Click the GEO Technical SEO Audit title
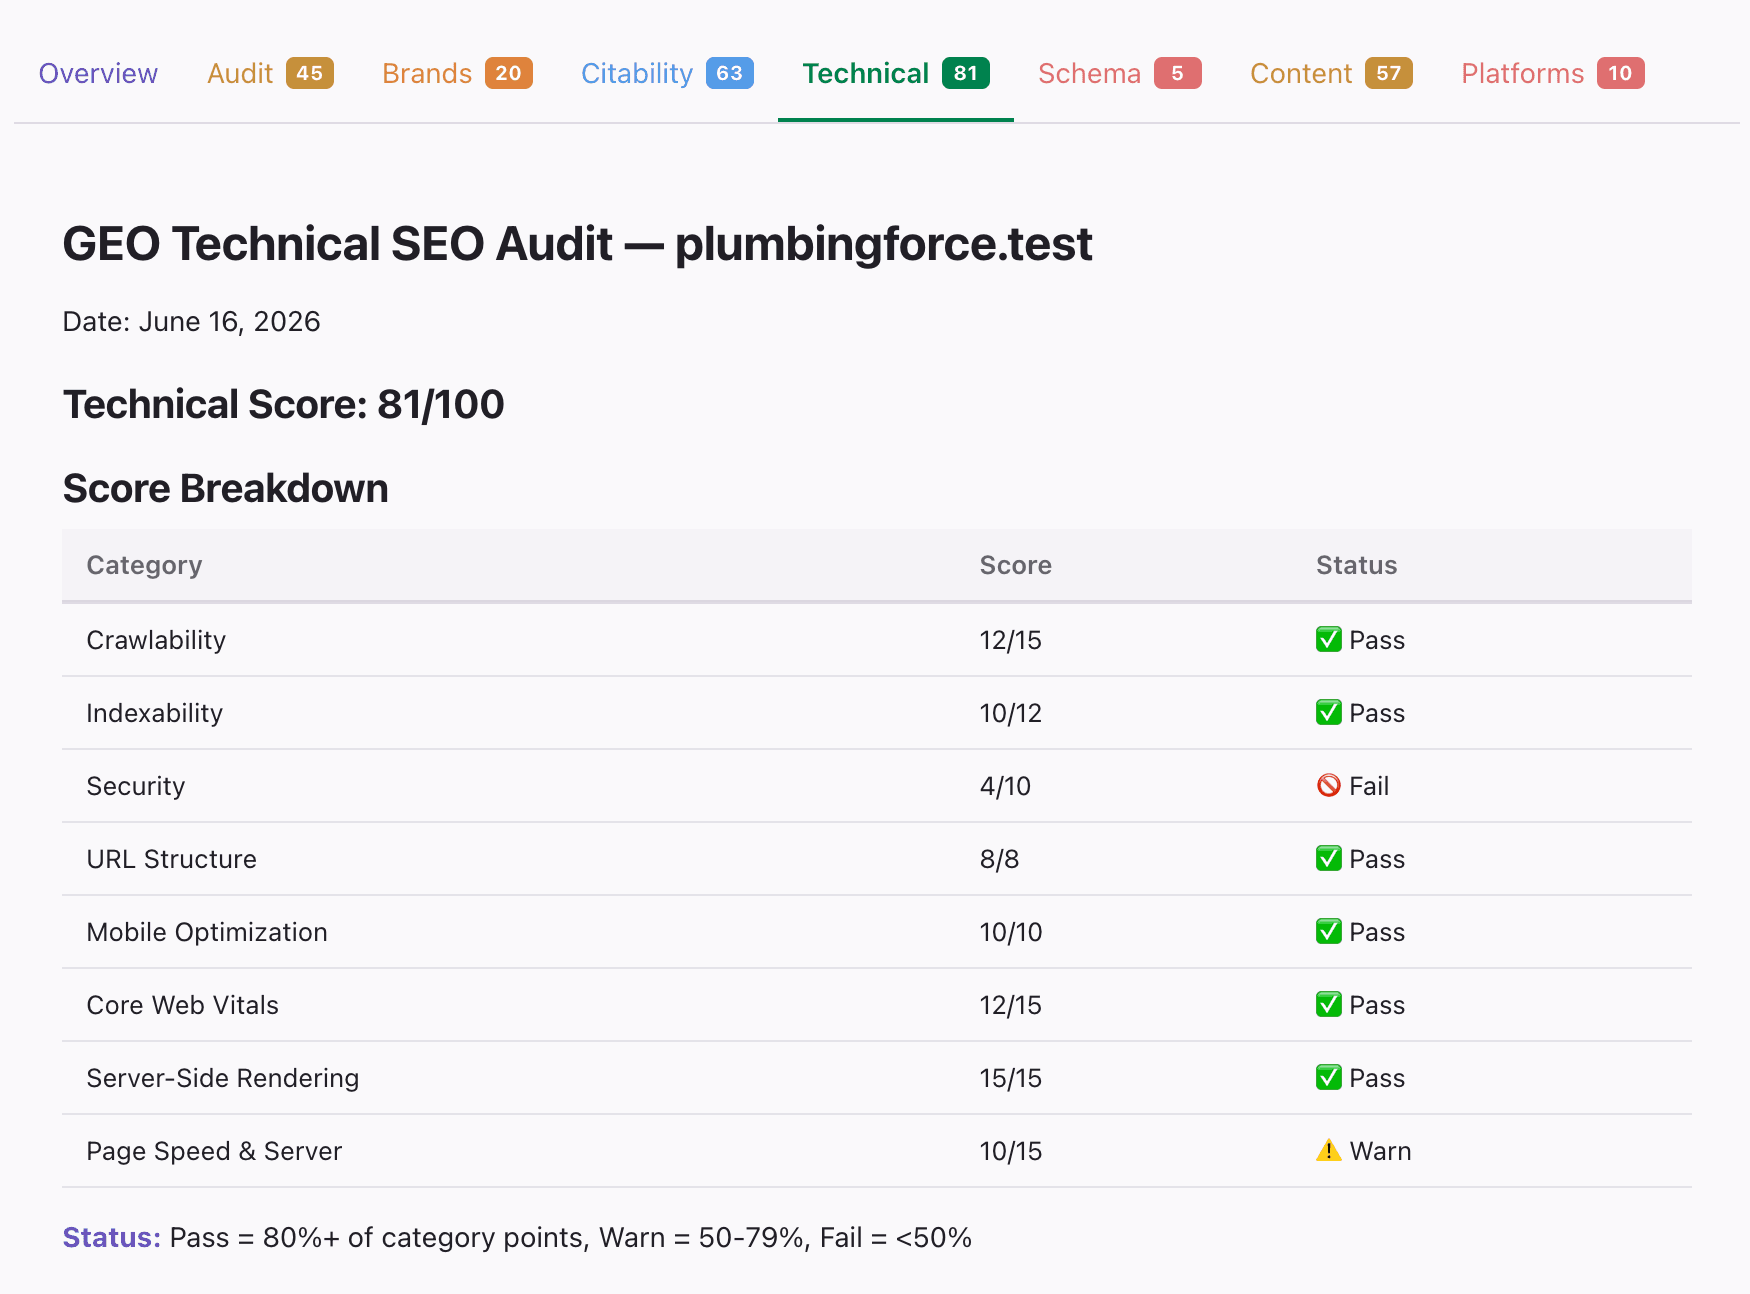 click(x=577, y=244)
